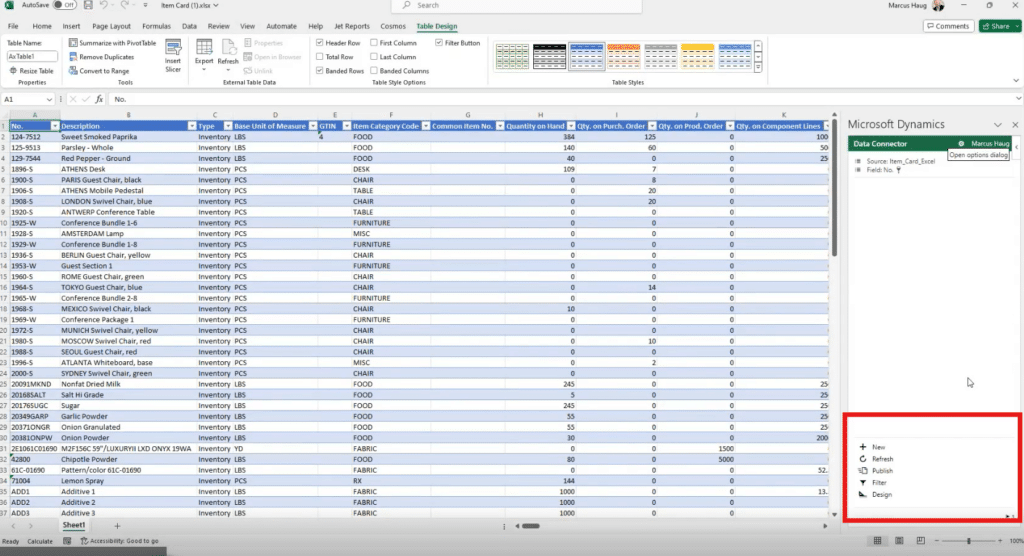Screen dimensions: 1024x556
Task: Click the zoom slider in status bar
Action: point(968,541)
